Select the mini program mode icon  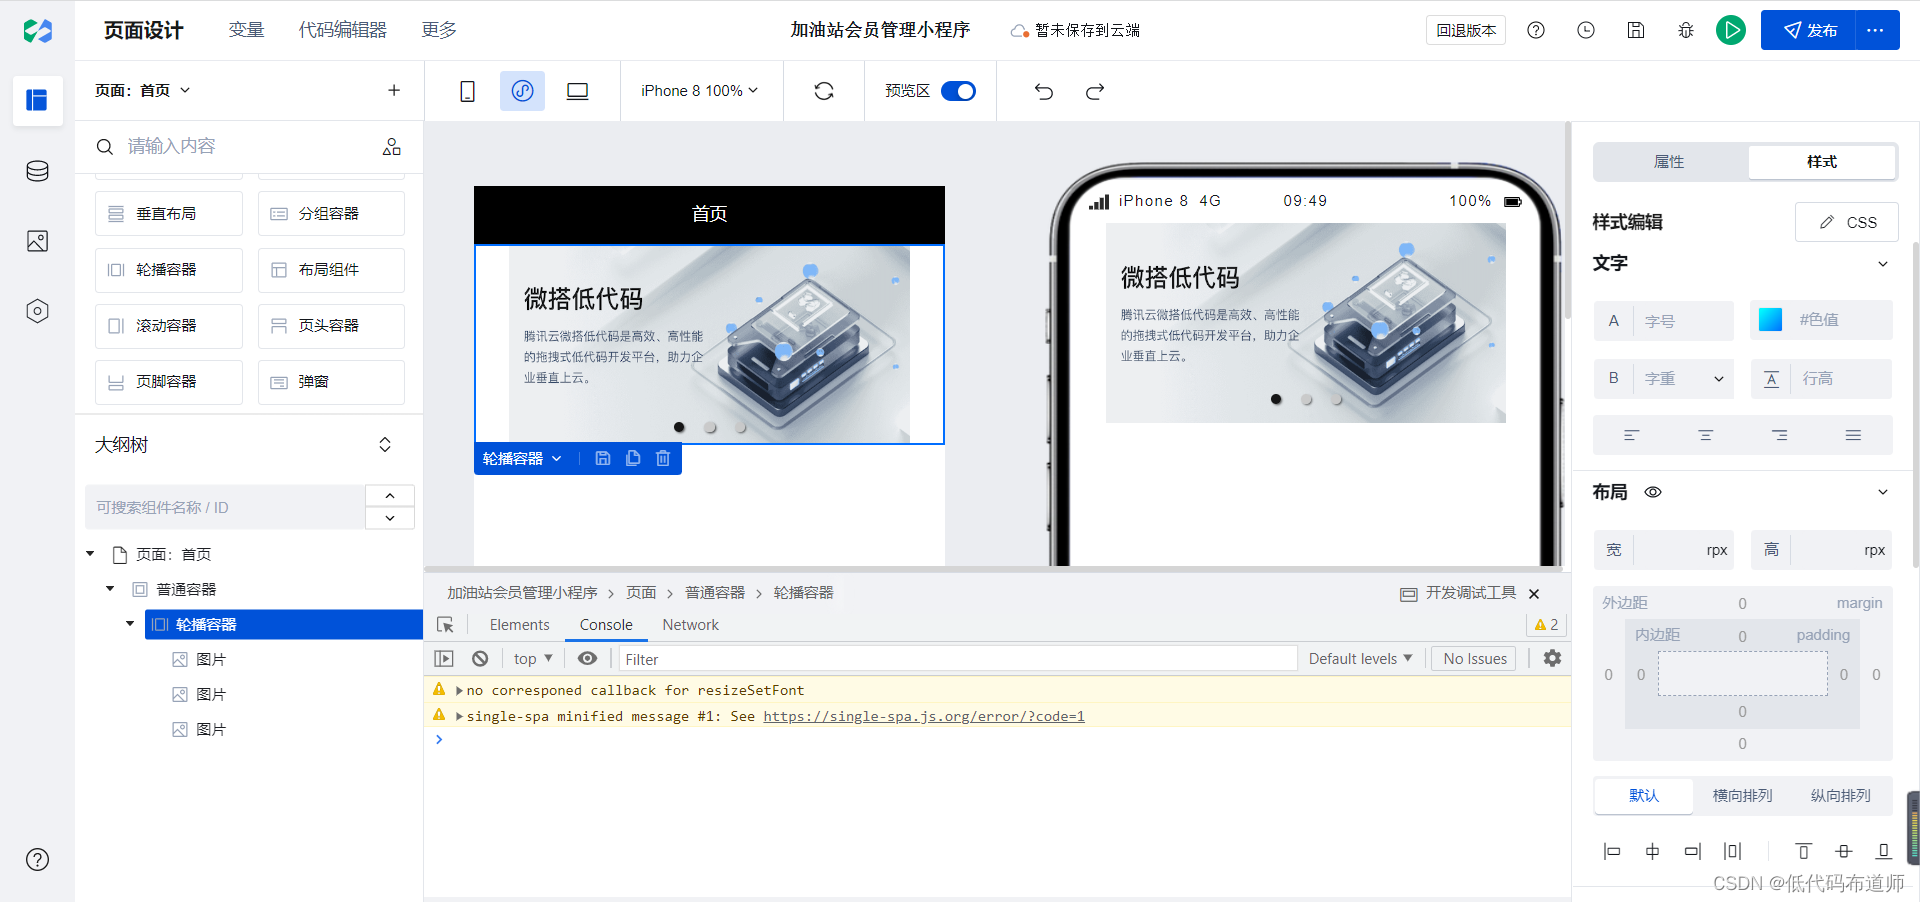(x=522, y=91)
